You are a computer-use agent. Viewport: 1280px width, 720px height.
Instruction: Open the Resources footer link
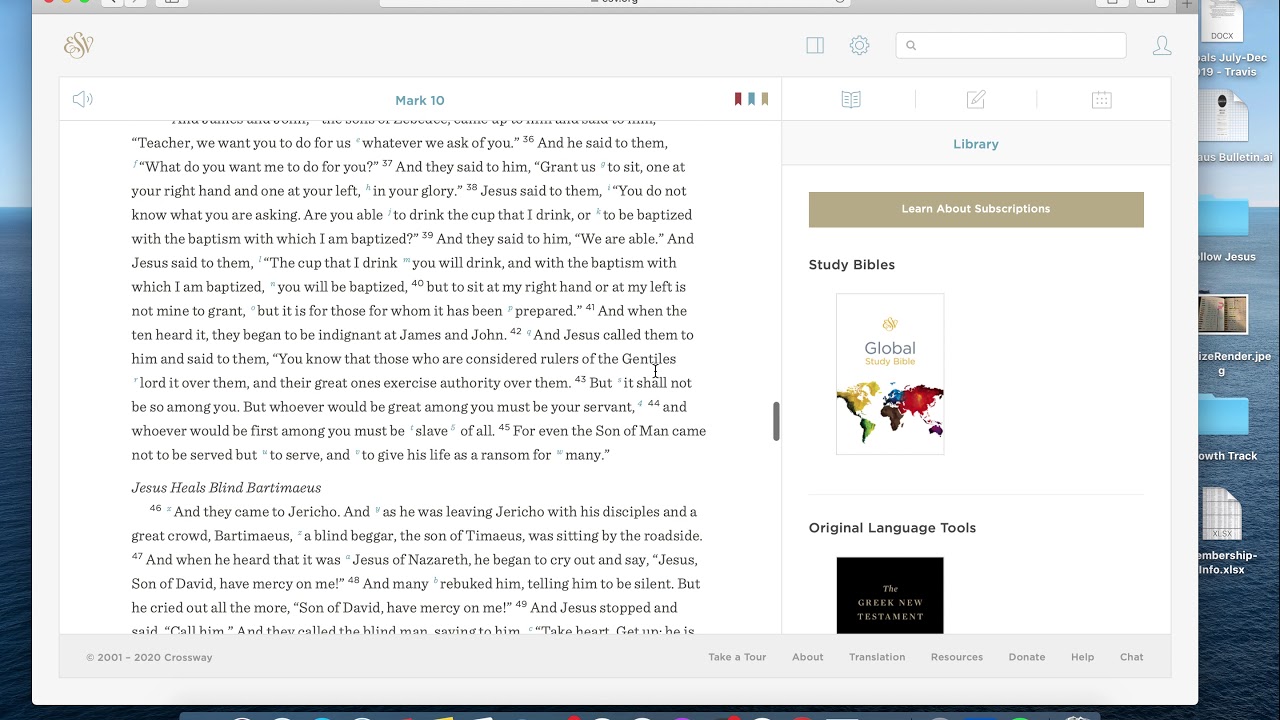point(957,657)
